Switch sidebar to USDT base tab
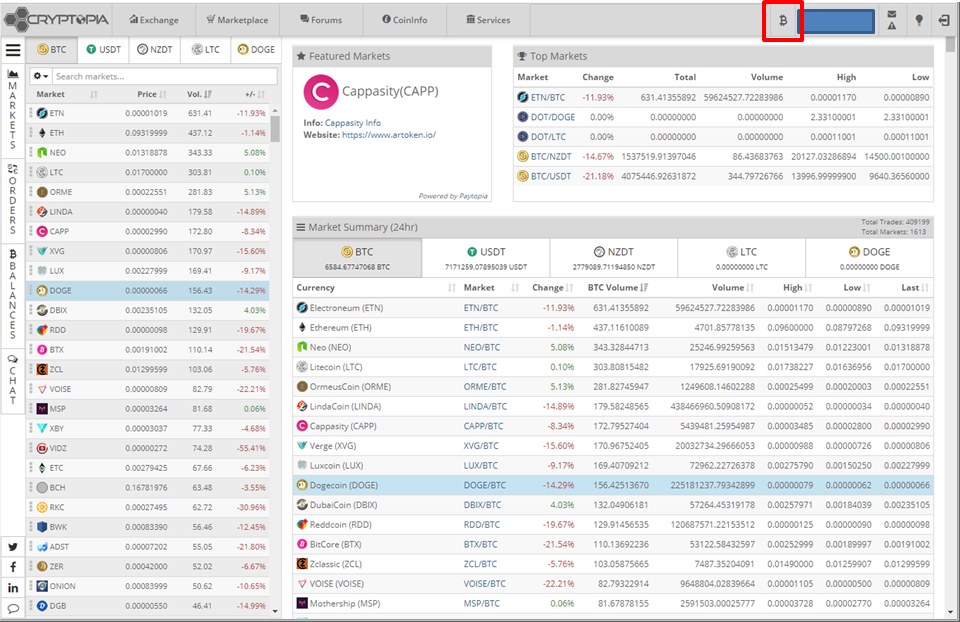This screenshot has width=960, height=622. pos(103,50)
